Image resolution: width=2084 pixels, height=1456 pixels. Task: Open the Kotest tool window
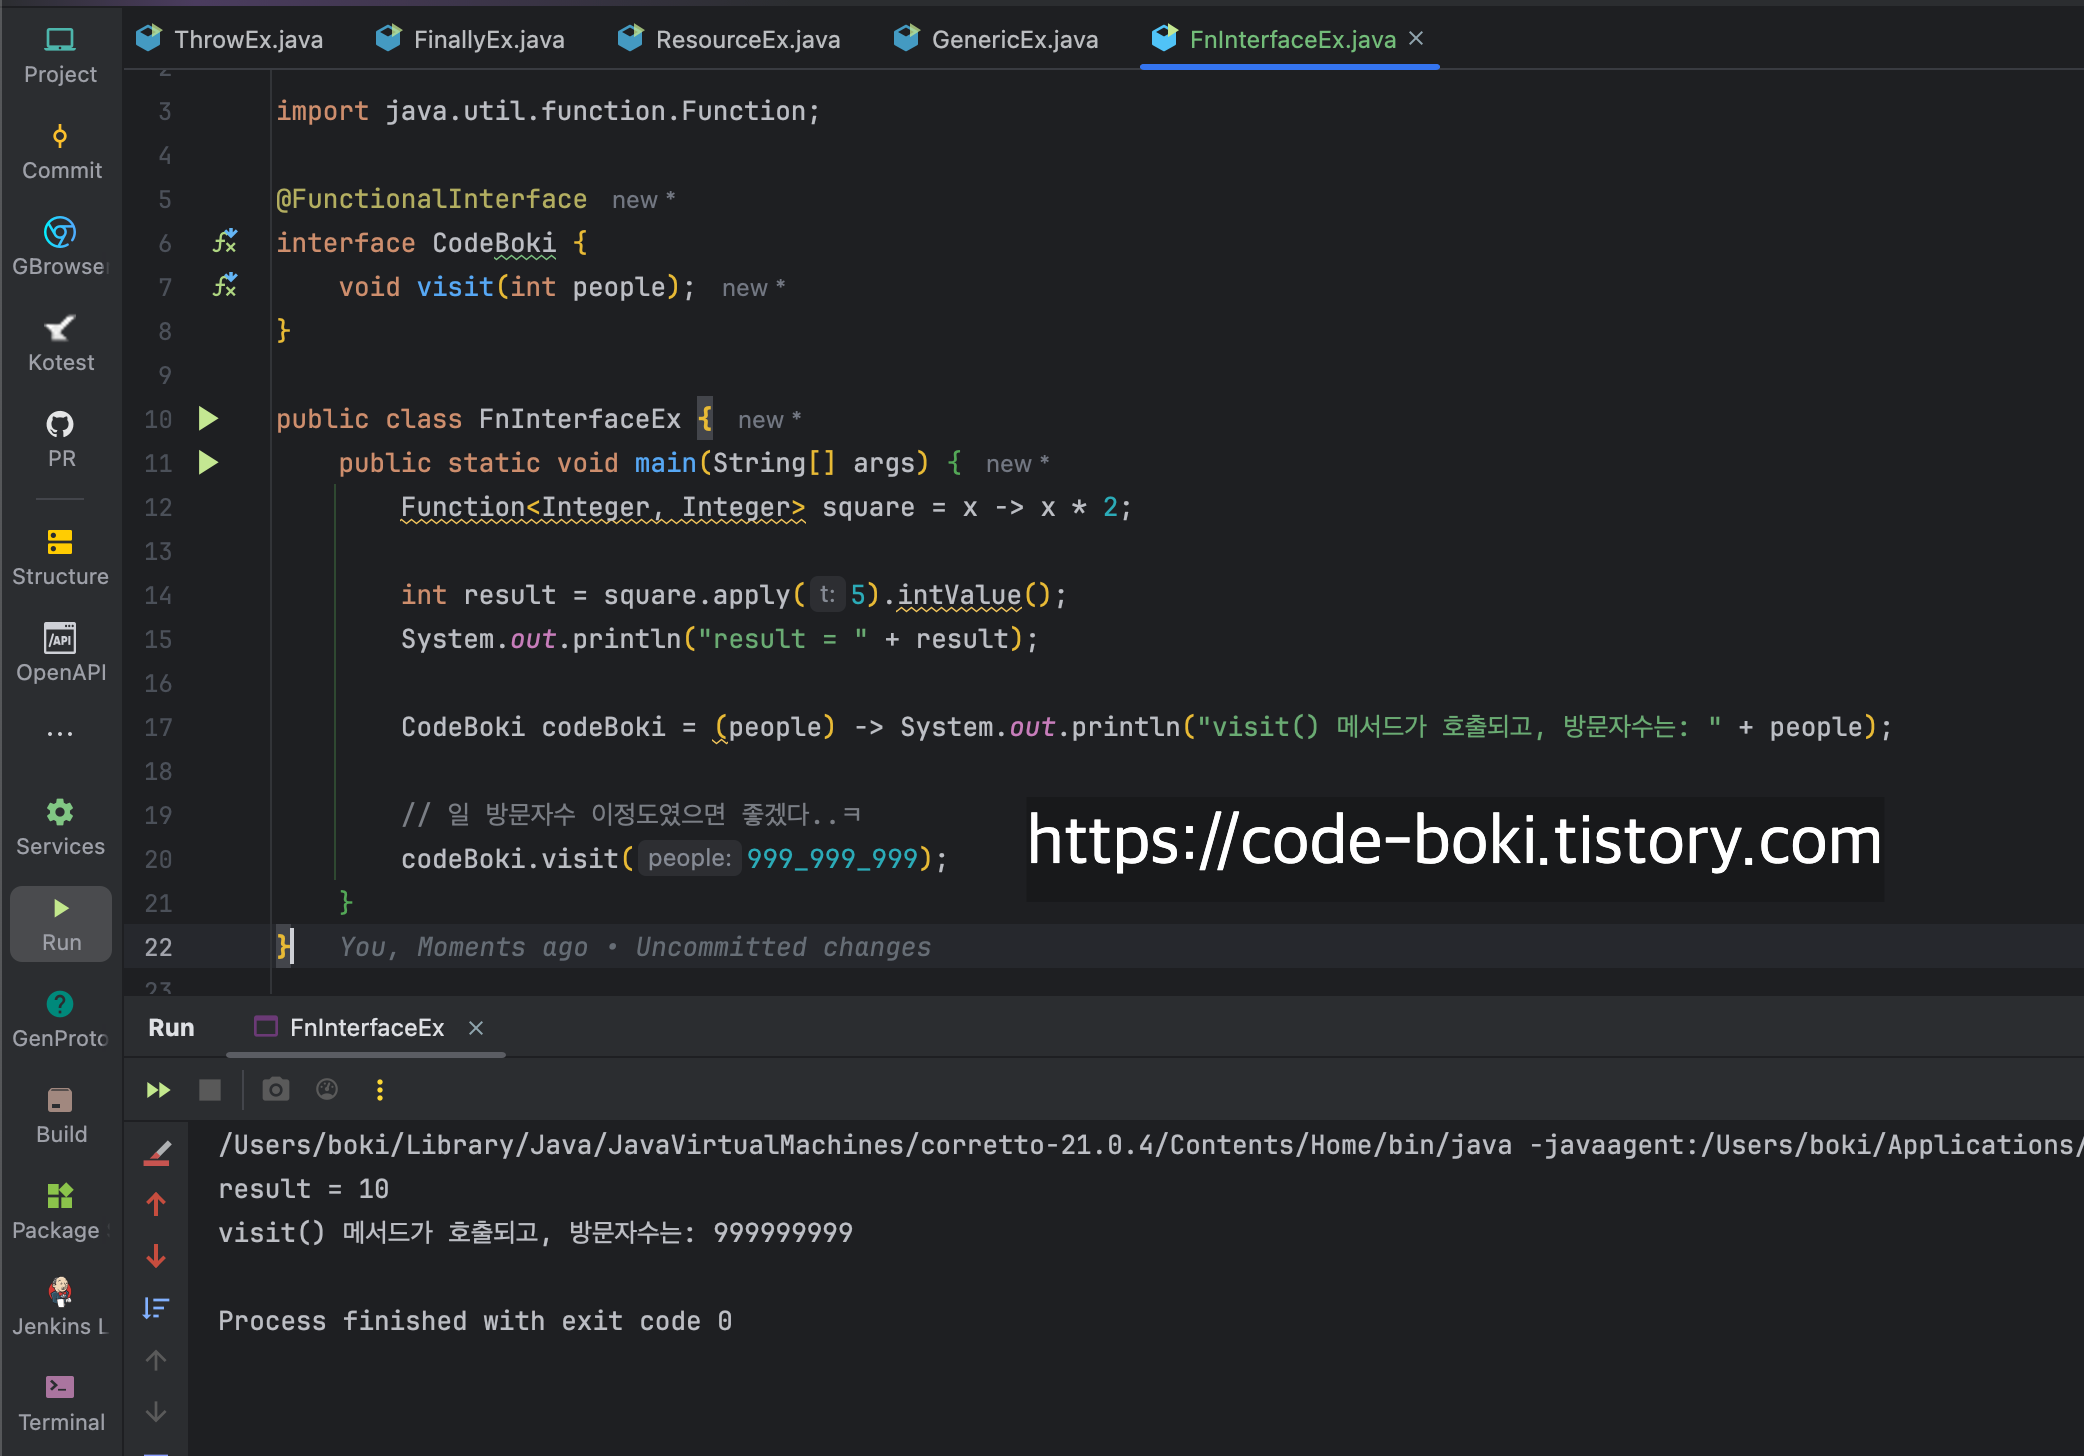tap(60, 343)
